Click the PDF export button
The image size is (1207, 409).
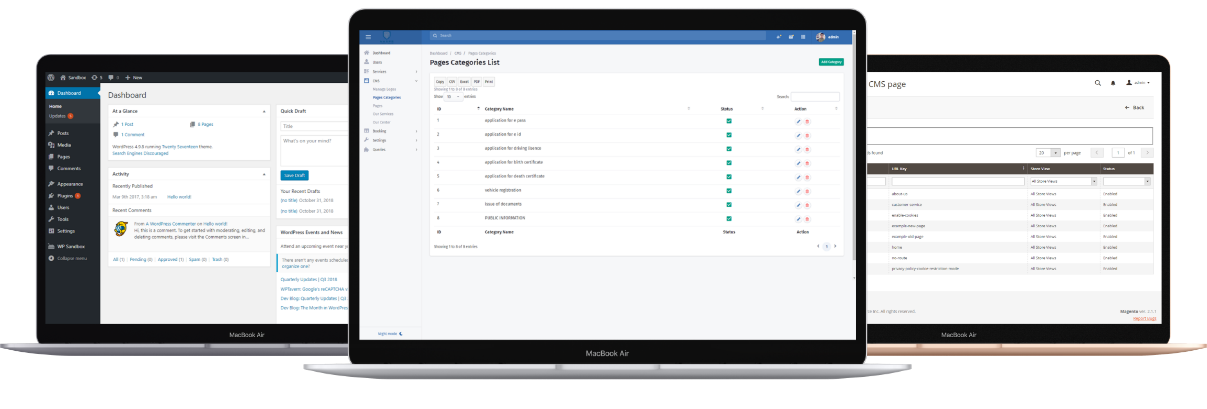coord(477,82)
